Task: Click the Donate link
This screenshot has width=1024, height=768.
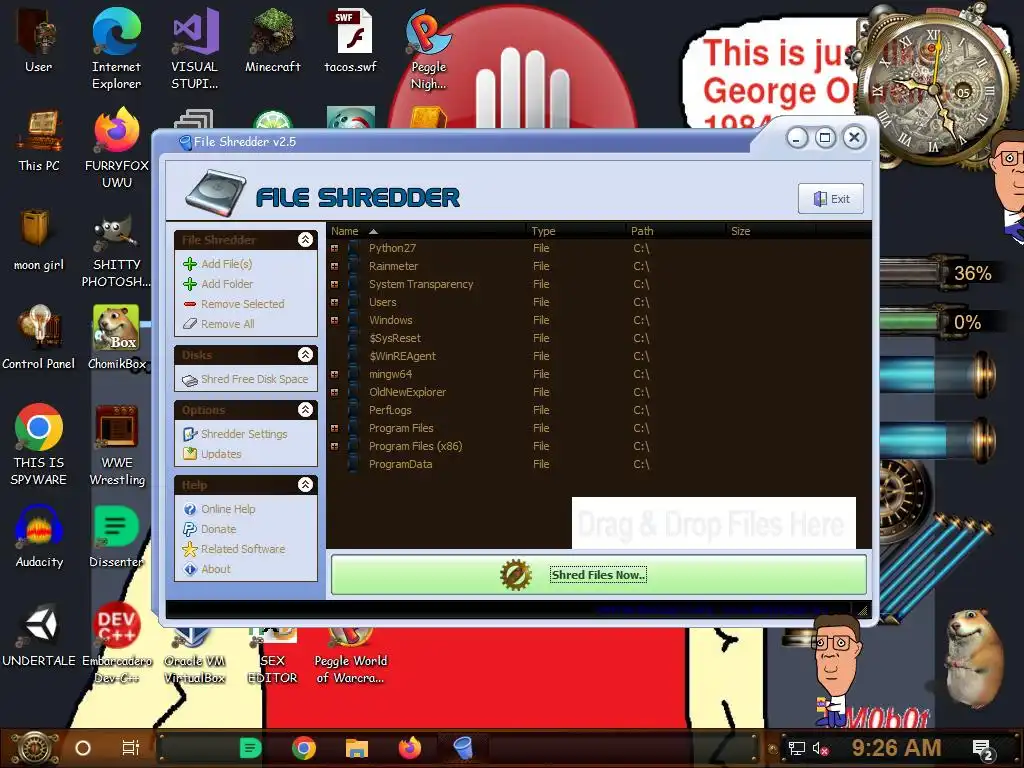Action: pyautogui.click(x=218, y=529)
